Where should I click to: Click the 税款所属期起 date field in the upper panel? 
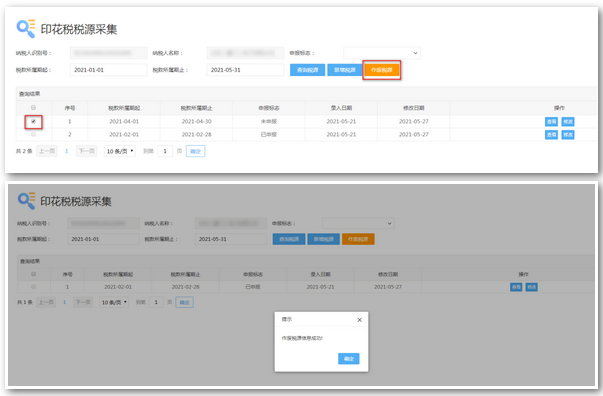click(x=108, y=70)
